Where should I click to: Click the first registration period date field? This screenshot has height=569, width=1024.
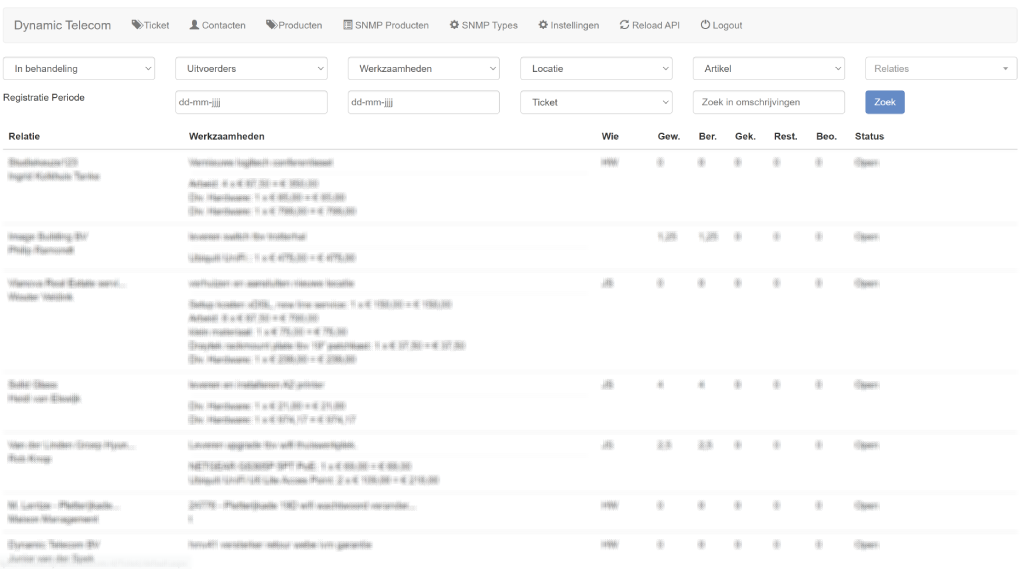[x=251, y=102]
